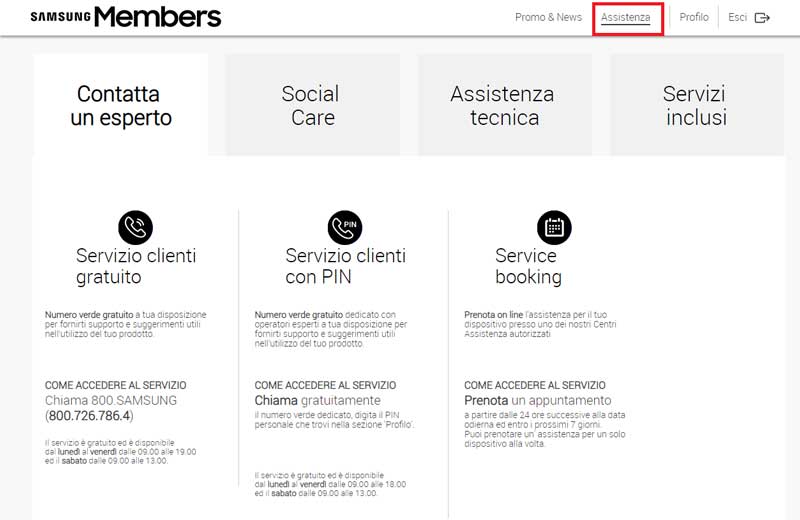Click the Servizio clienti con PIN heading

345,266
